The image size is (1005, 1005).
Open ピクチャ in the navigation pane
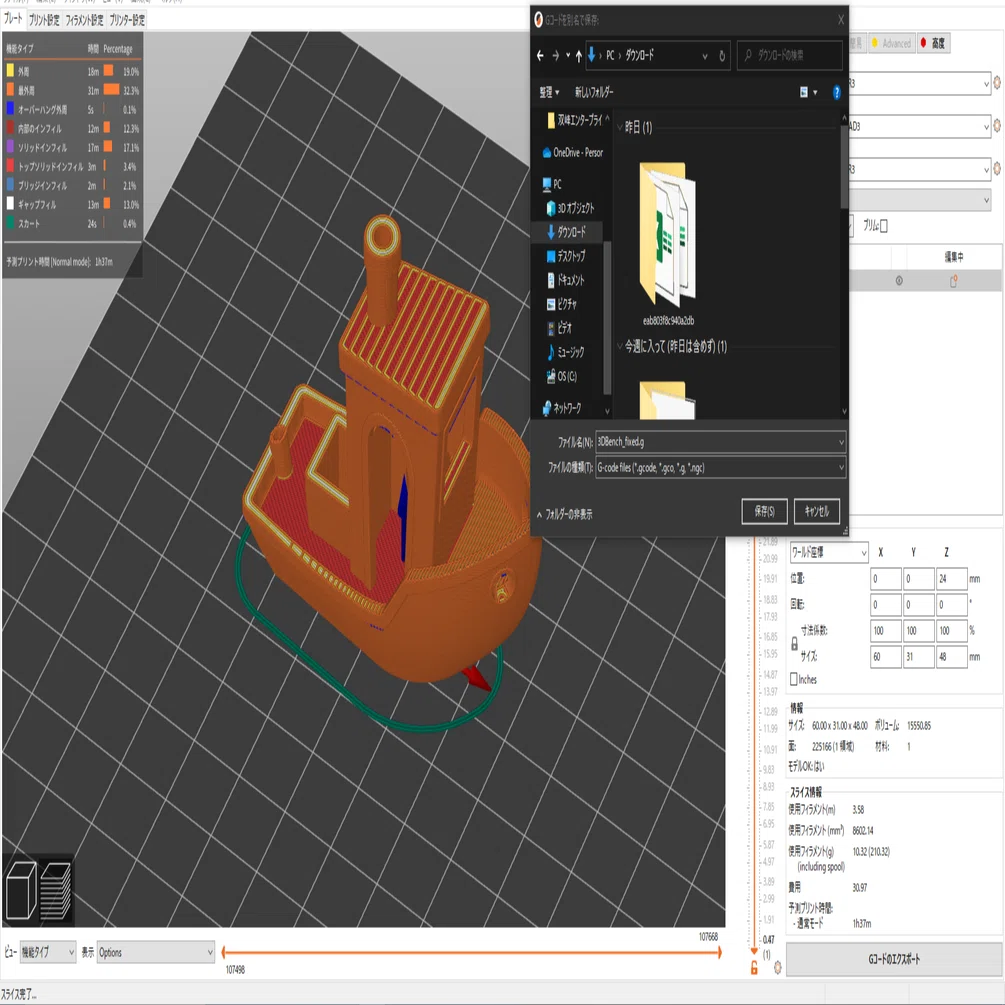(x=561, y=304)
